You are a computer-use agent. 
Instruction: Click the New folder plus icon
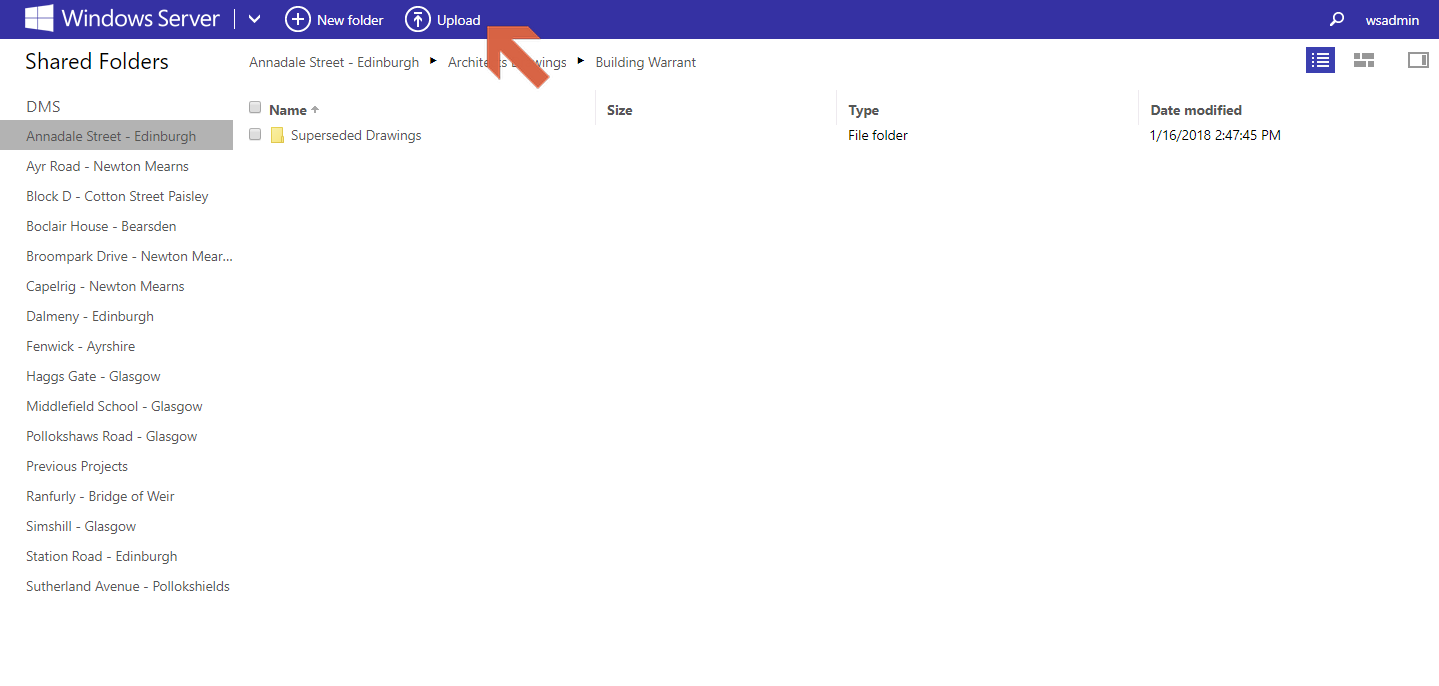[298, 19]
